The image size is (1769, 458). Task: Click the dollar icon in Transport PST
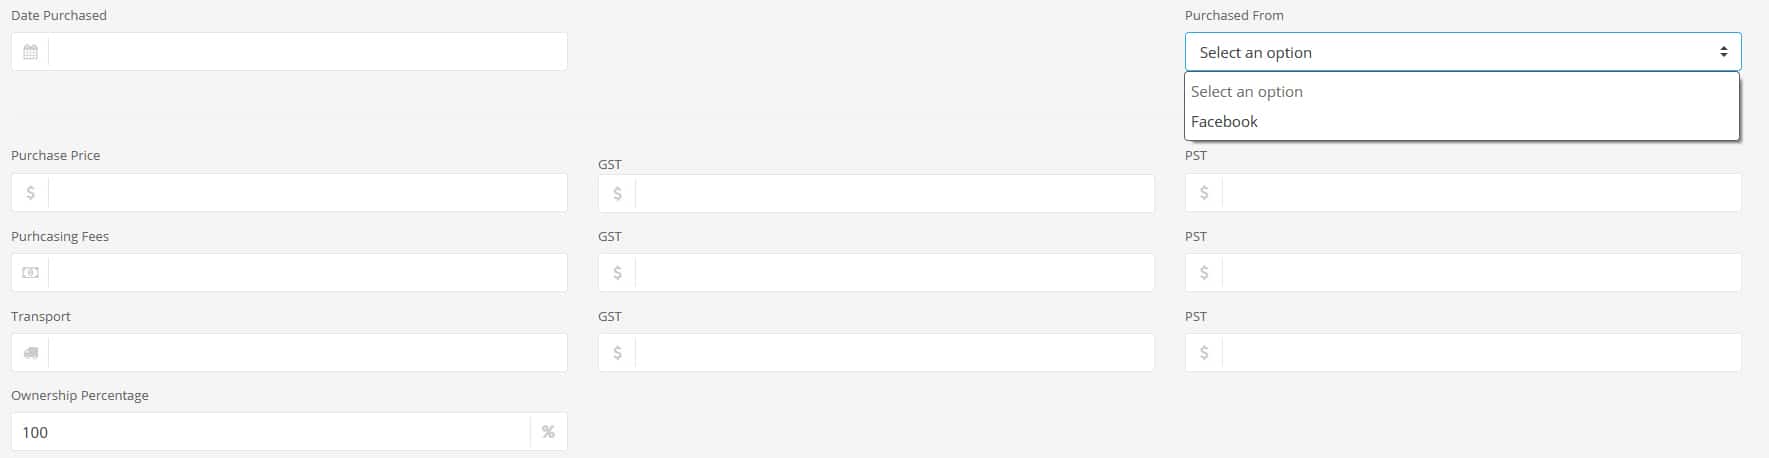(1204, 353)
